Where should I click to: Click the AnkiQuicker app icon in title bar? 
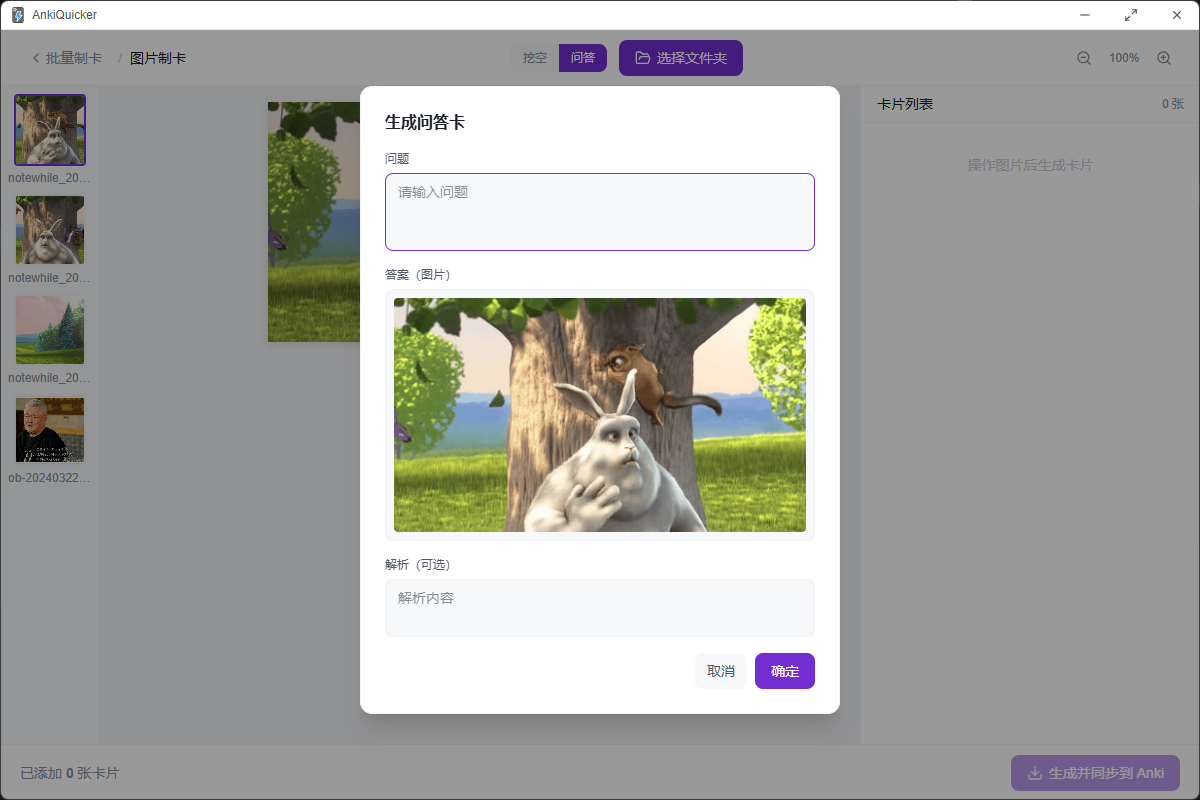[x=18, y=15]
